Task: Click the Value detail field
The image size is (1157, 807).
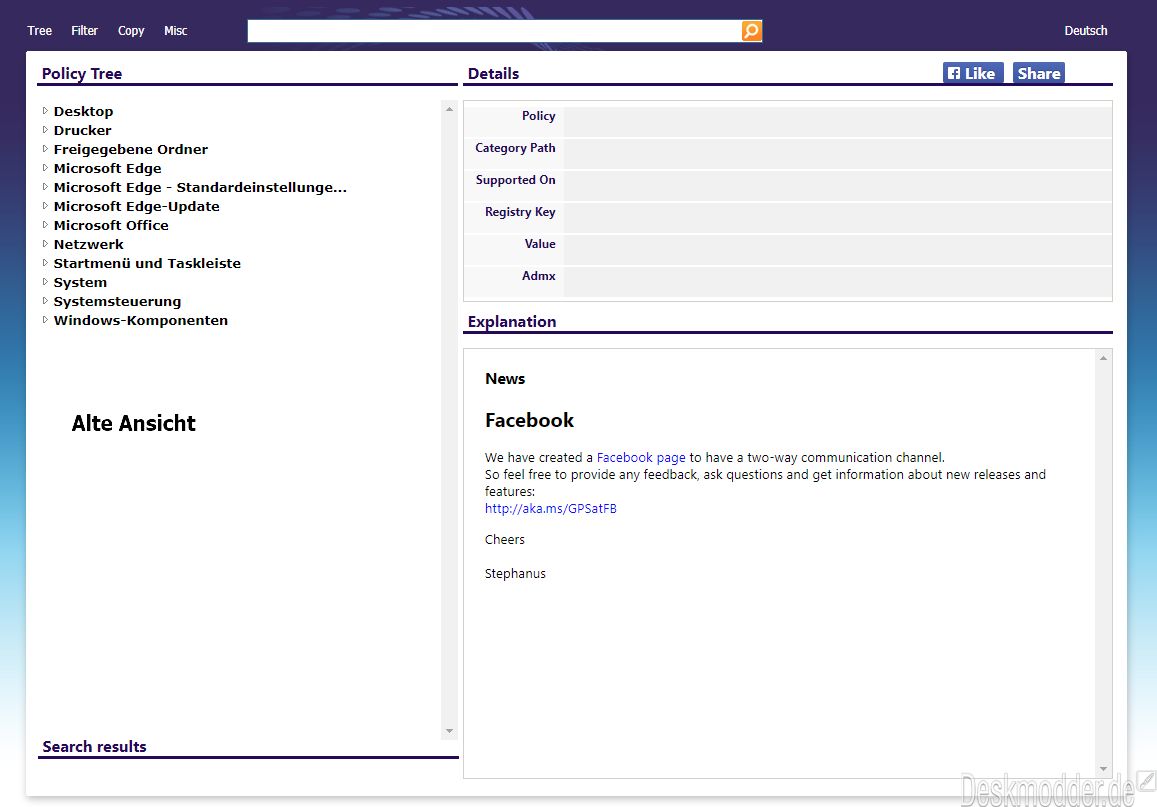Action: 837,250
